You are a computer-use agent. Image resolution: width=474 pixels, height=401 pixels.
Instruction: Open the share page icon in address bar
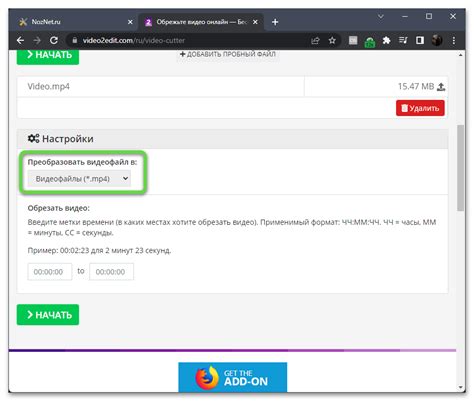pyautogui.click(x=315, y=41)
